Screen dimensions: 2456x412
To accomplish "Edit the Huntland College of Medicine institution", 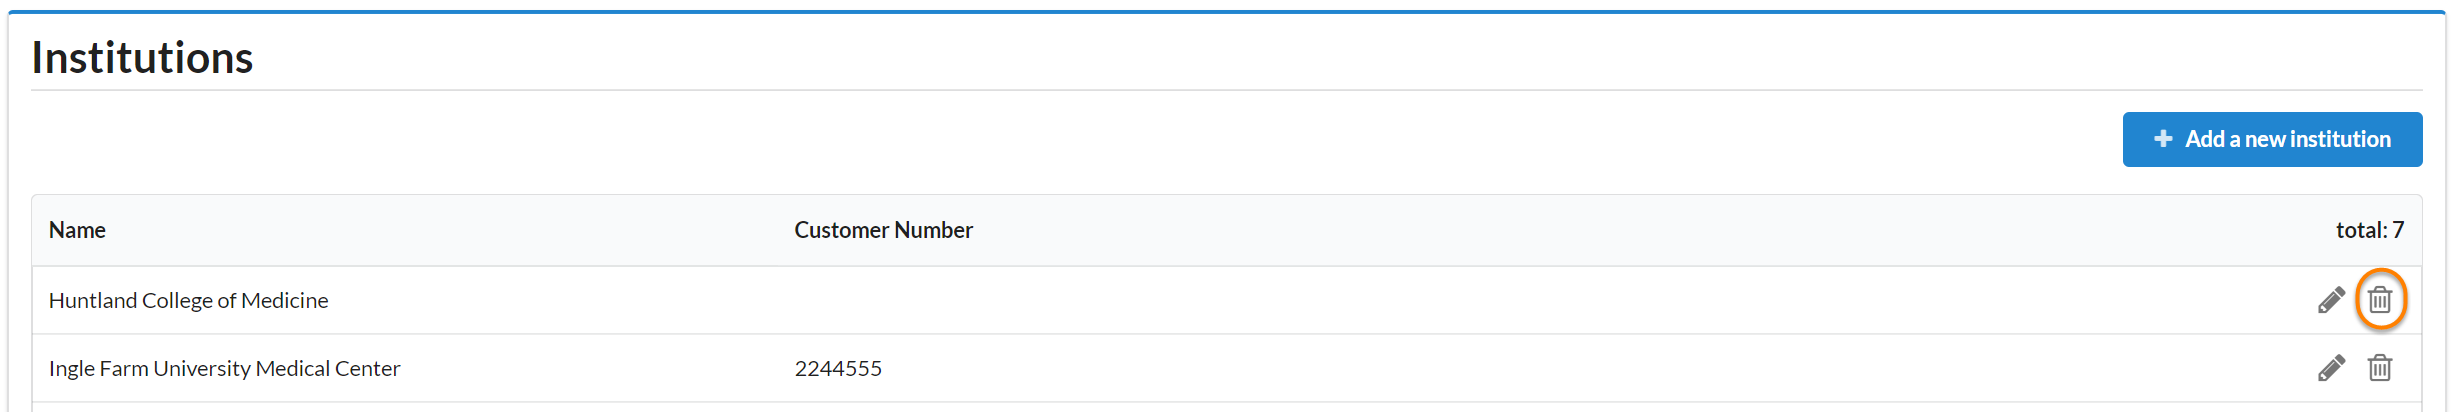I will tap(2331, 300).
